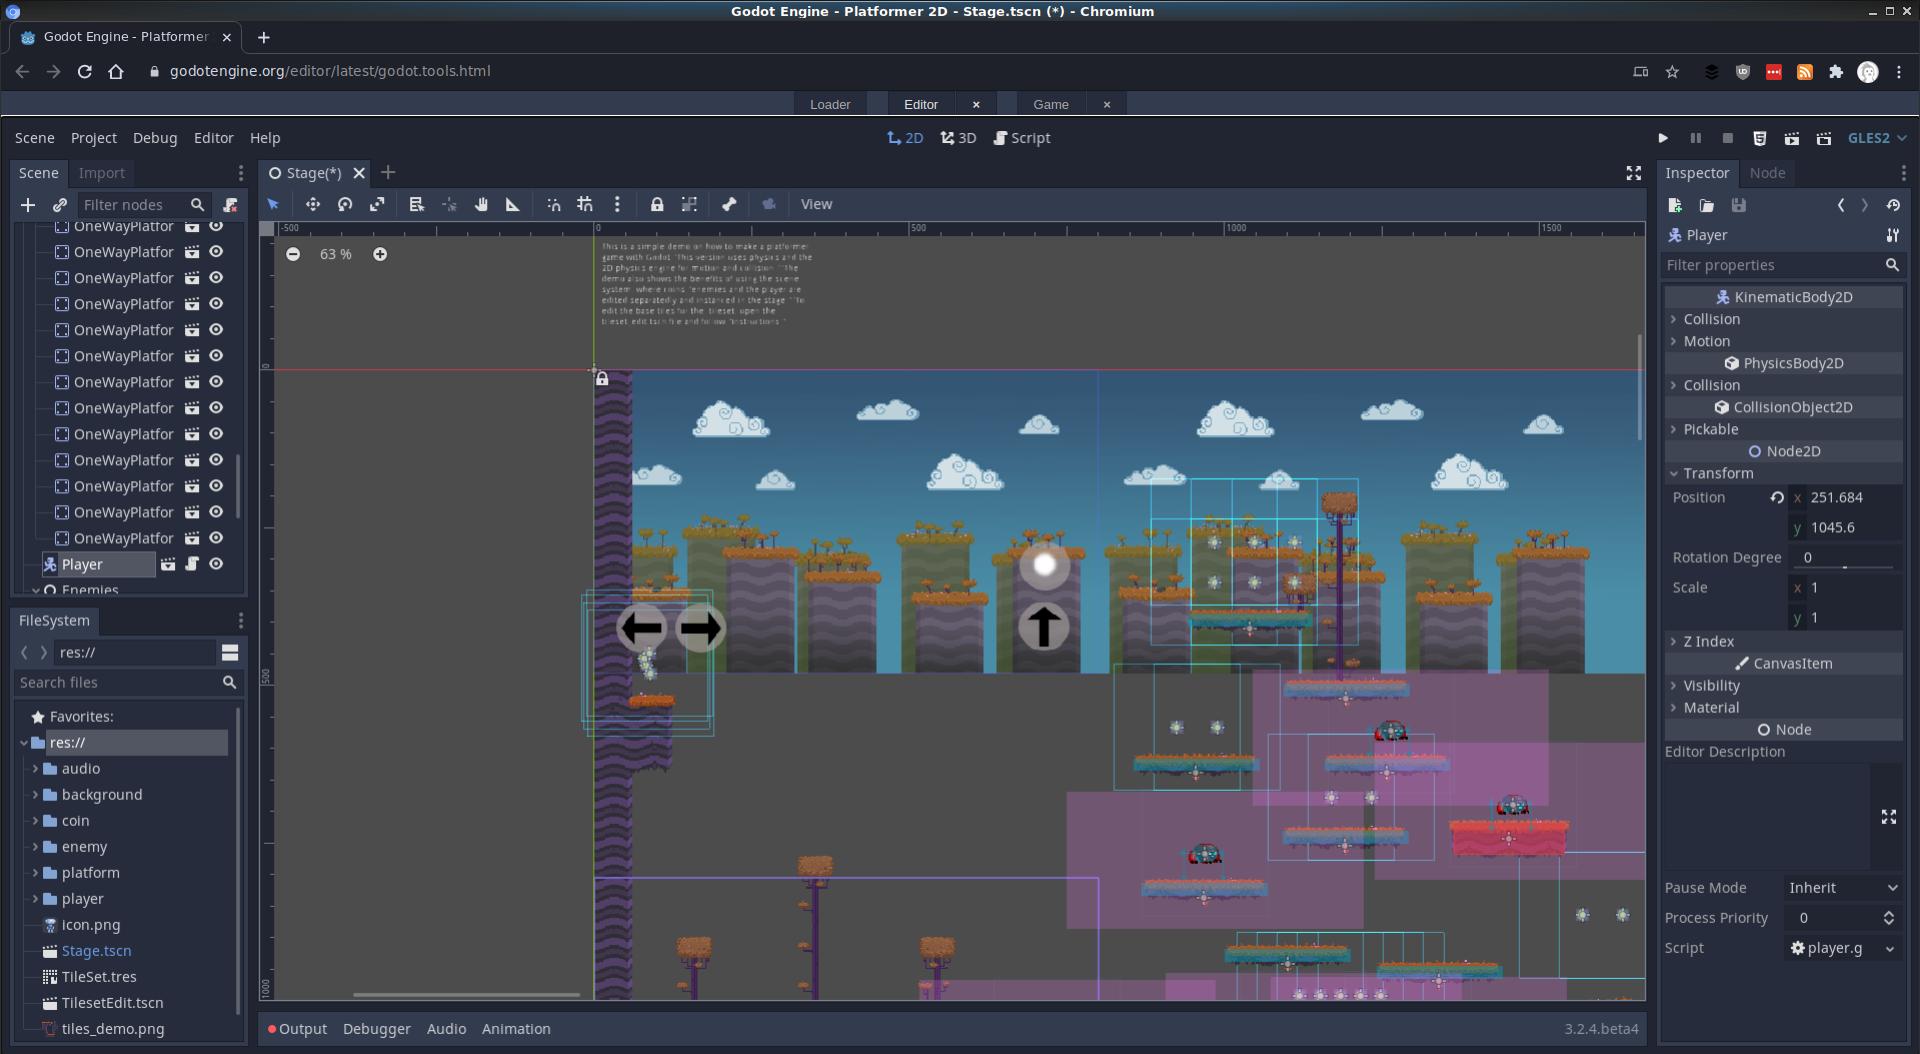
Task: Open the Player node's scene in editor icon
Action: point(168,564)
